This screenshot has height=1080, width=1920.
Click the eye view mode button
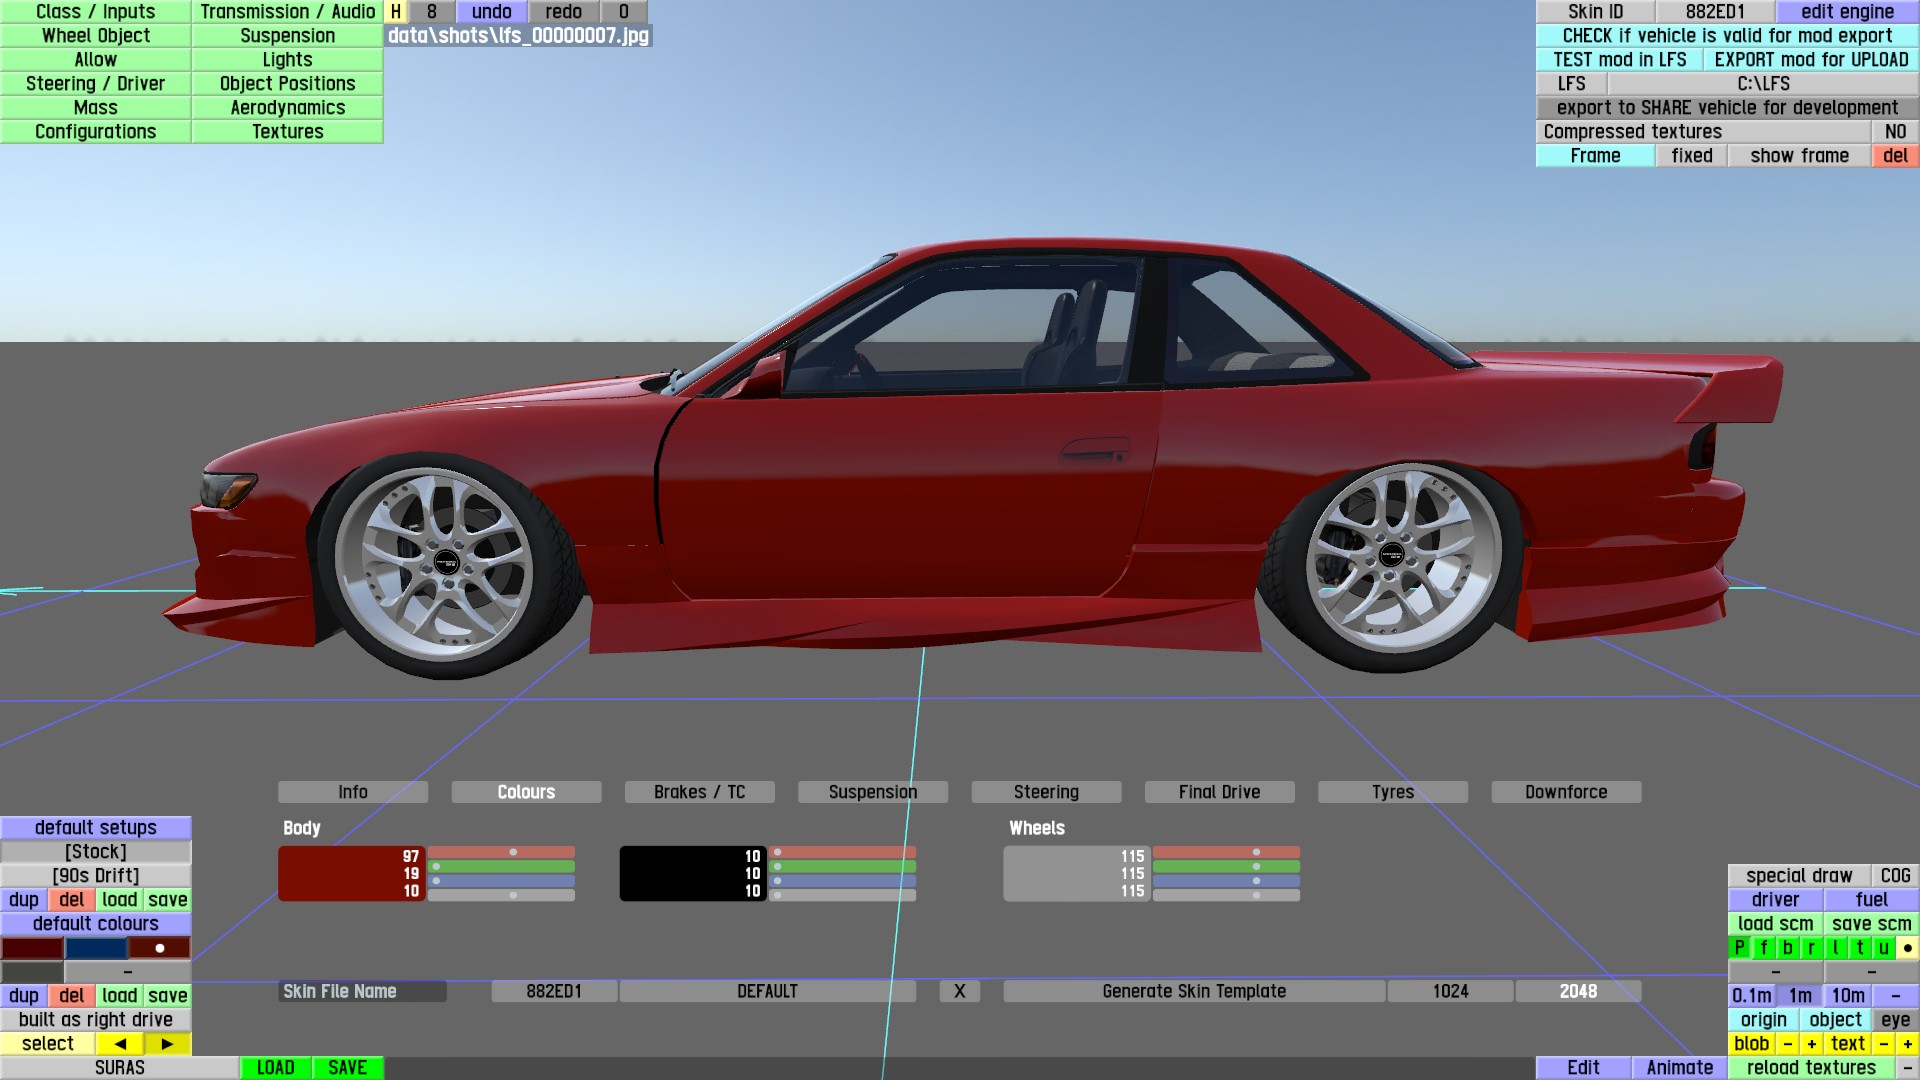(x=1894, y=1019)
